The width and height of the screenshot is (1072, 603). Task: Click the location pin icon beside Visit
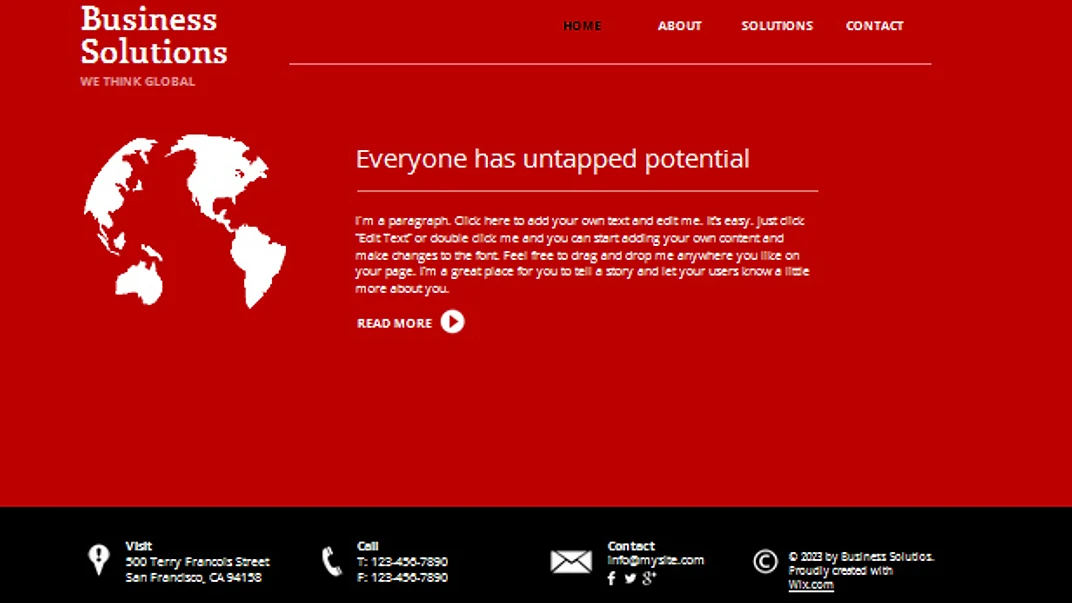pyautogui.click(x=98, y=560)
